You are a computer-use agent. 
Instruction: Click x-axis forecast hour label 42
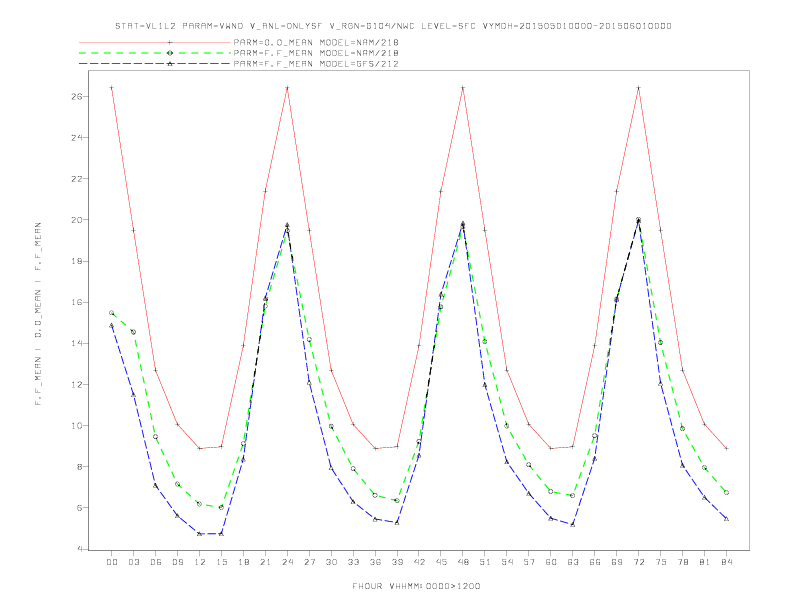click(419, 562)
